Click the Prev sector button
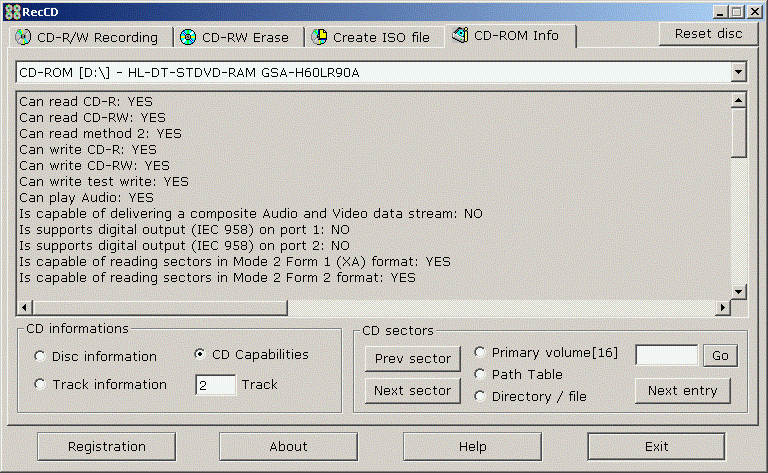 412,359
